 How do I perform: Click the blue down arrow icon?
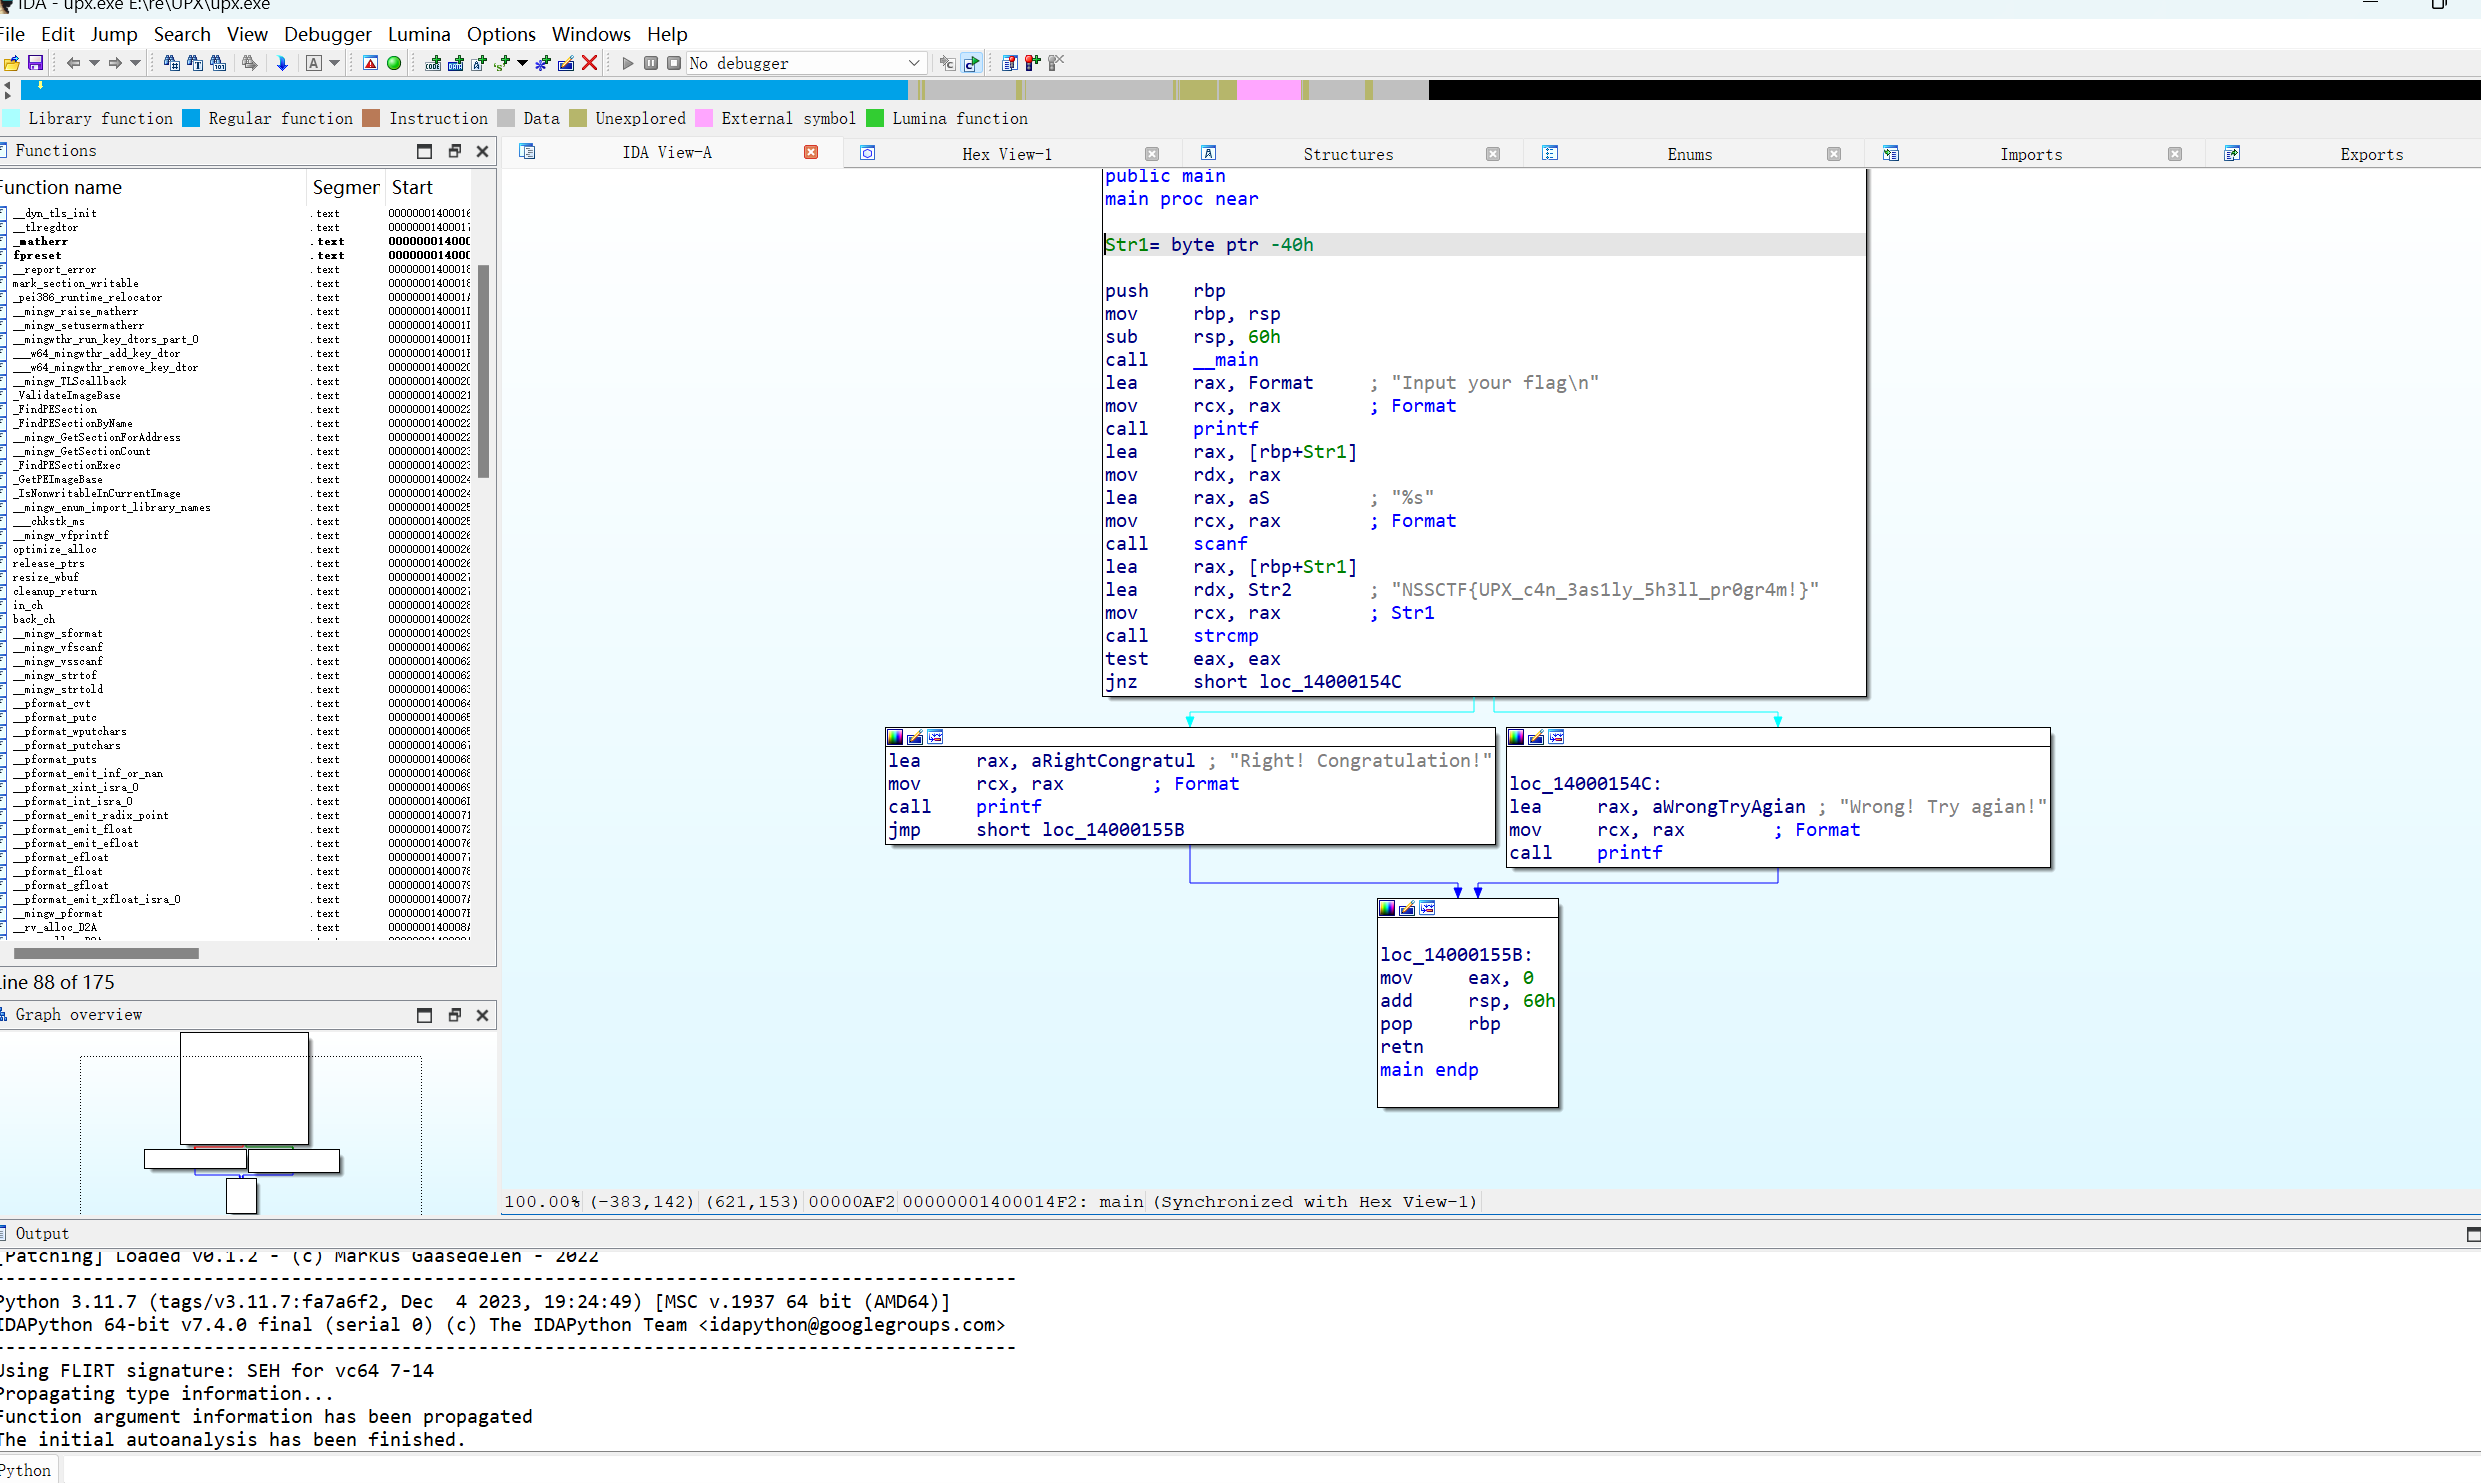(282, 63)
